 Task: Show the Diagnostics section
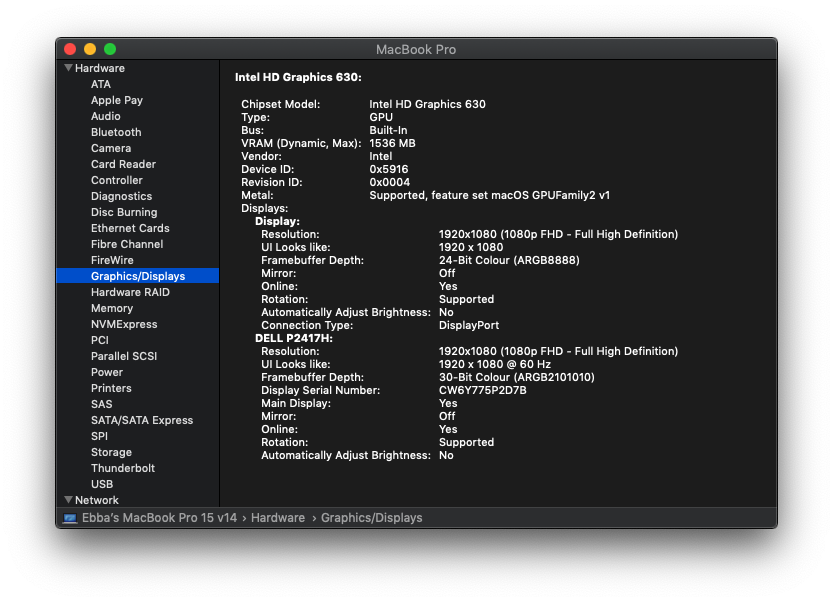click(121, 196)
